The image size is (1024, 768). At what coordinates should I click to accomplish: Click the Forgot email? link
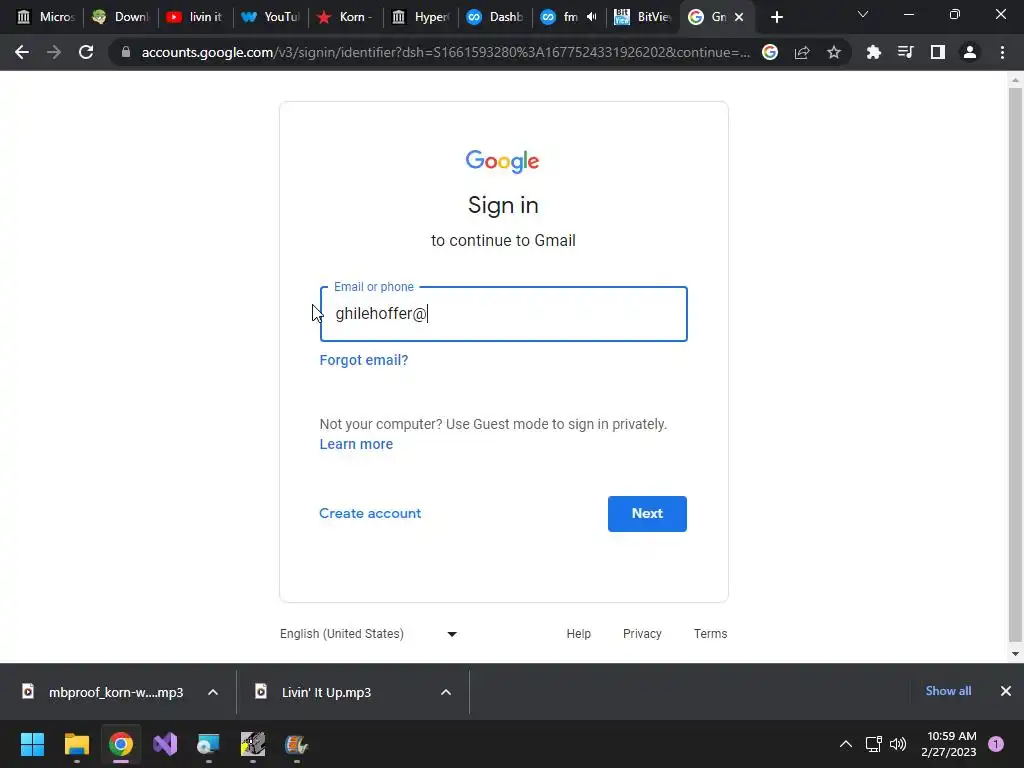pyautogui.click(x=364, y=360)
